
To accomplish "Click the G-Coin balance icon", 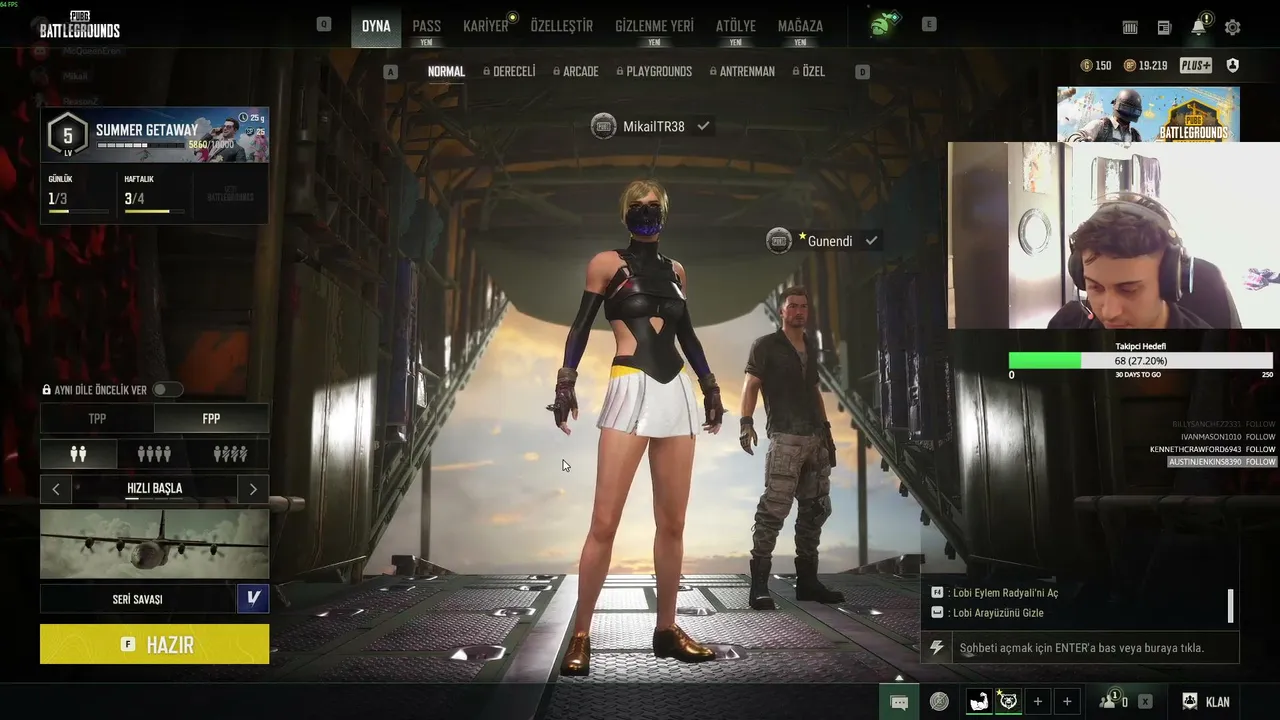I will pos(1087,66).
